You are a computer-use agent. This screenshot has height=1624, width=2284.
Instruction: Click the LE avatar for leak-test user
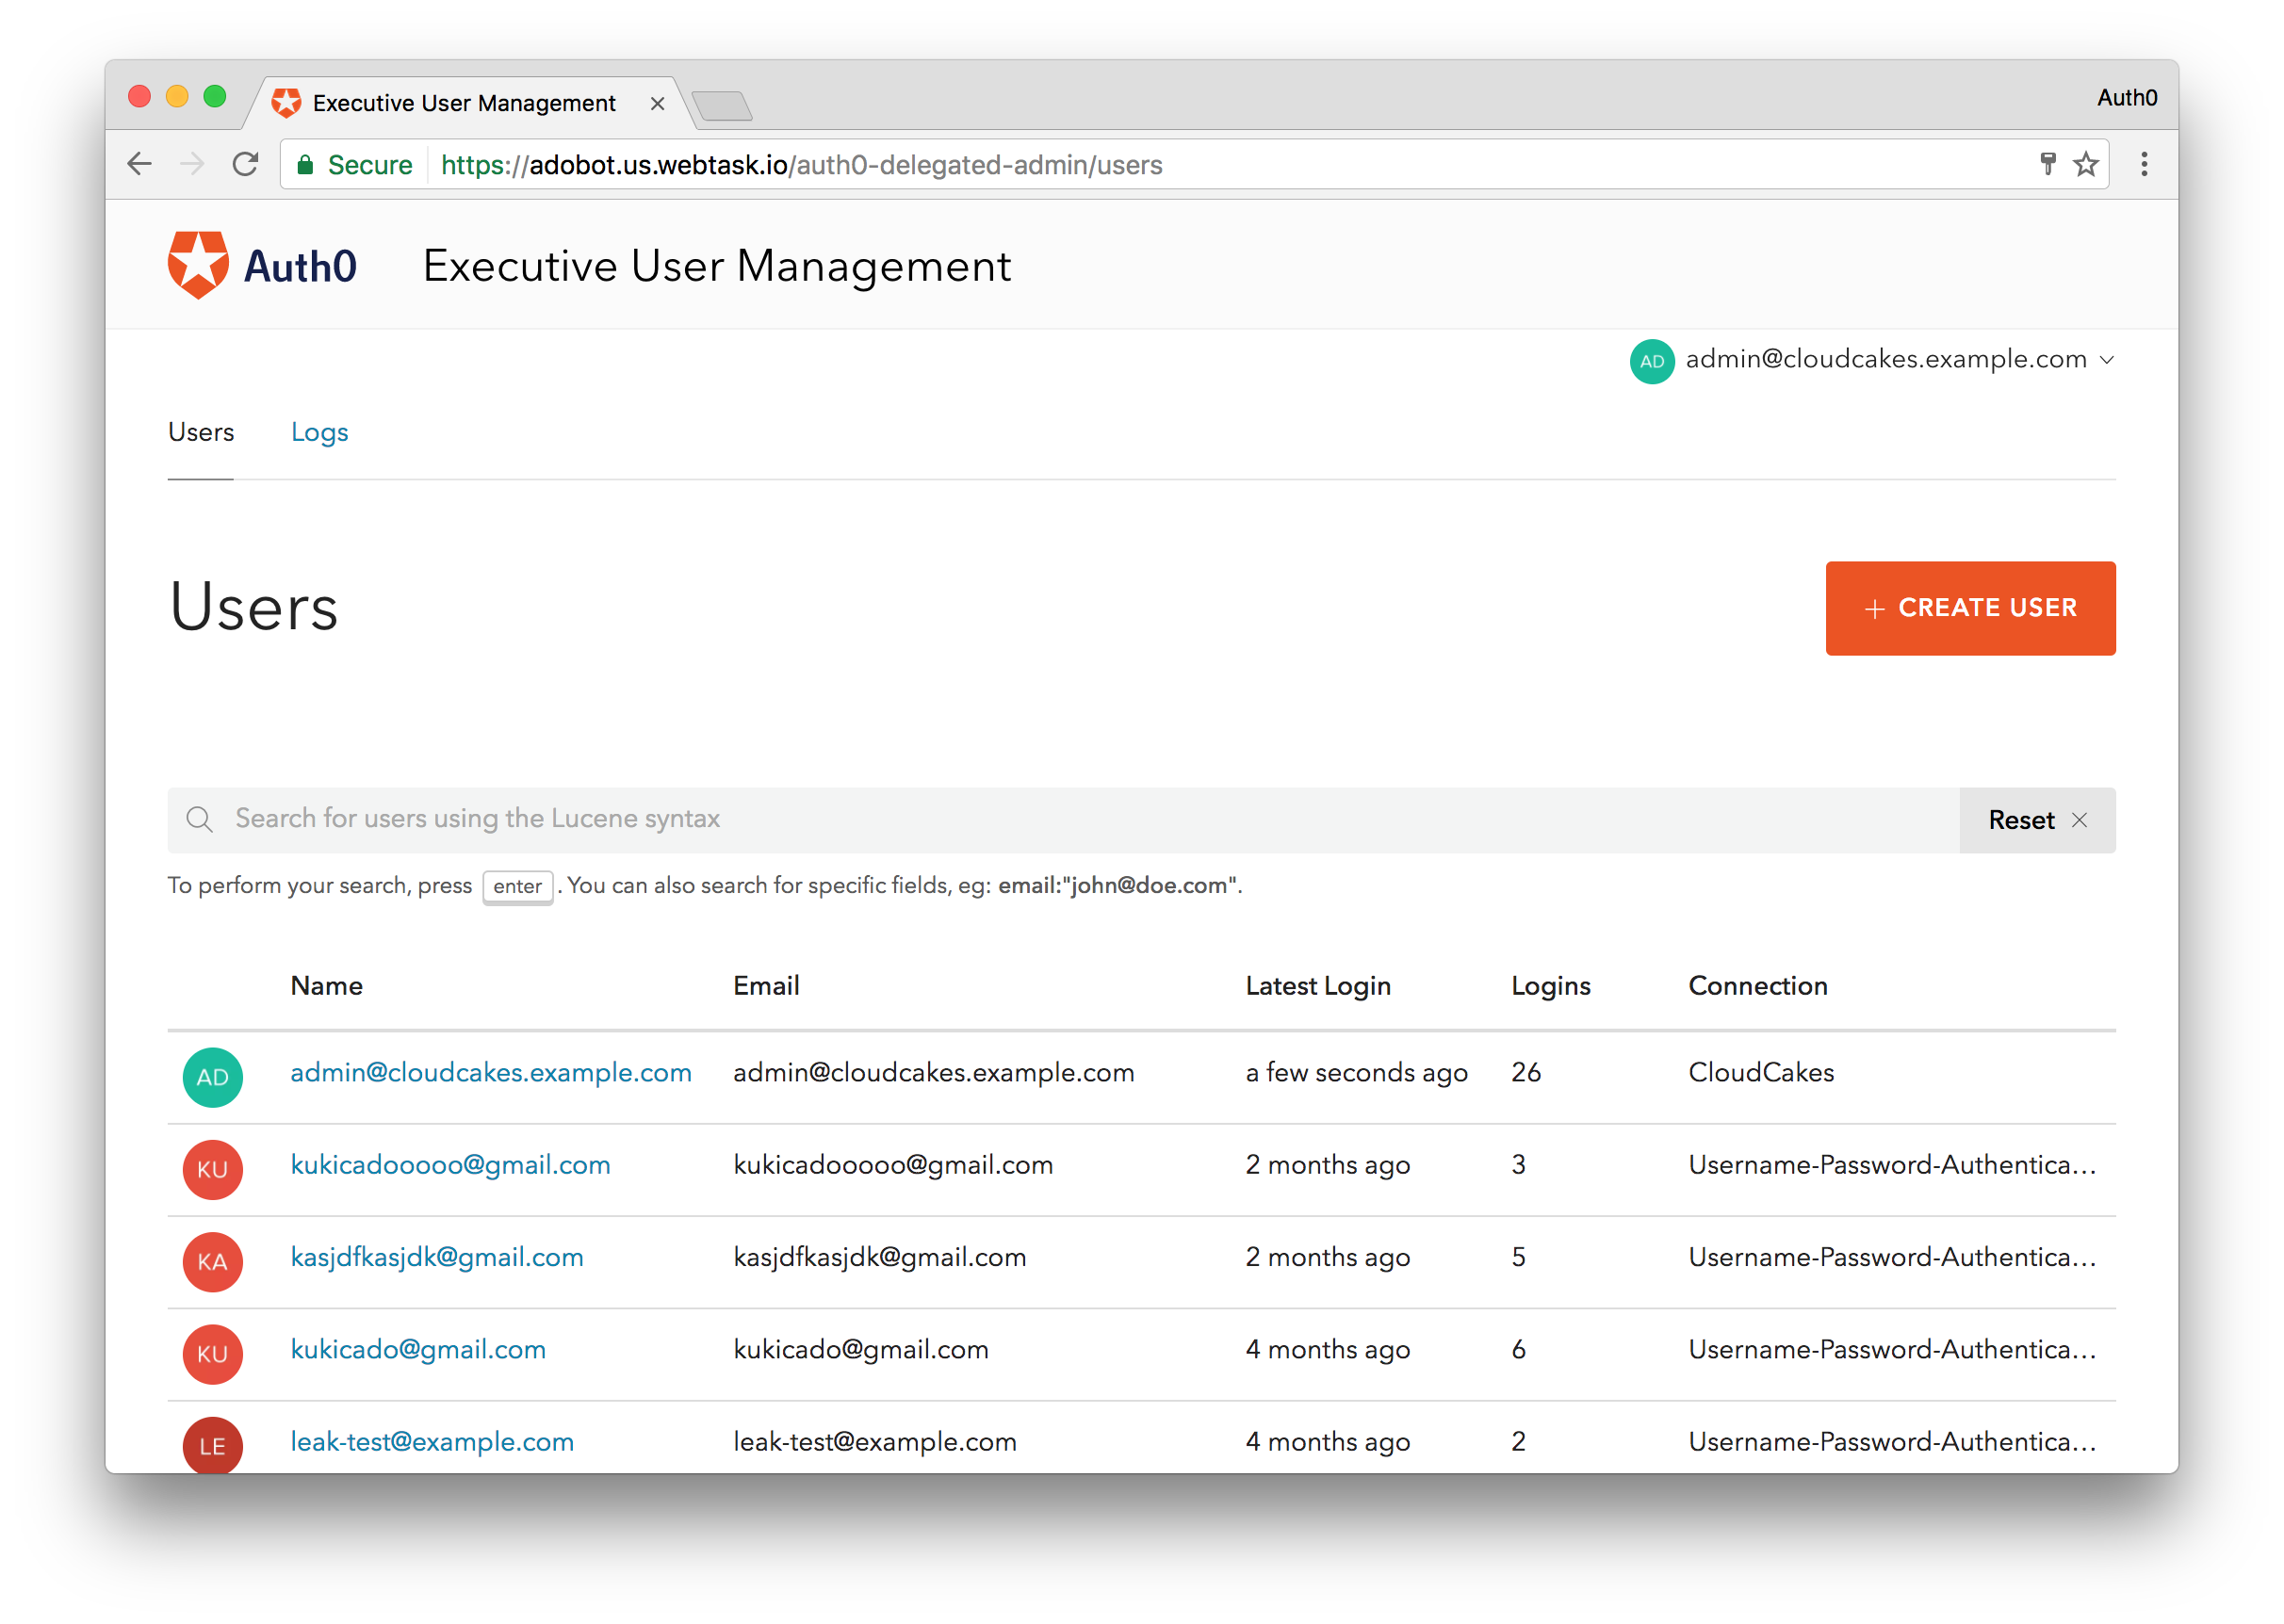click(212, 1444)
